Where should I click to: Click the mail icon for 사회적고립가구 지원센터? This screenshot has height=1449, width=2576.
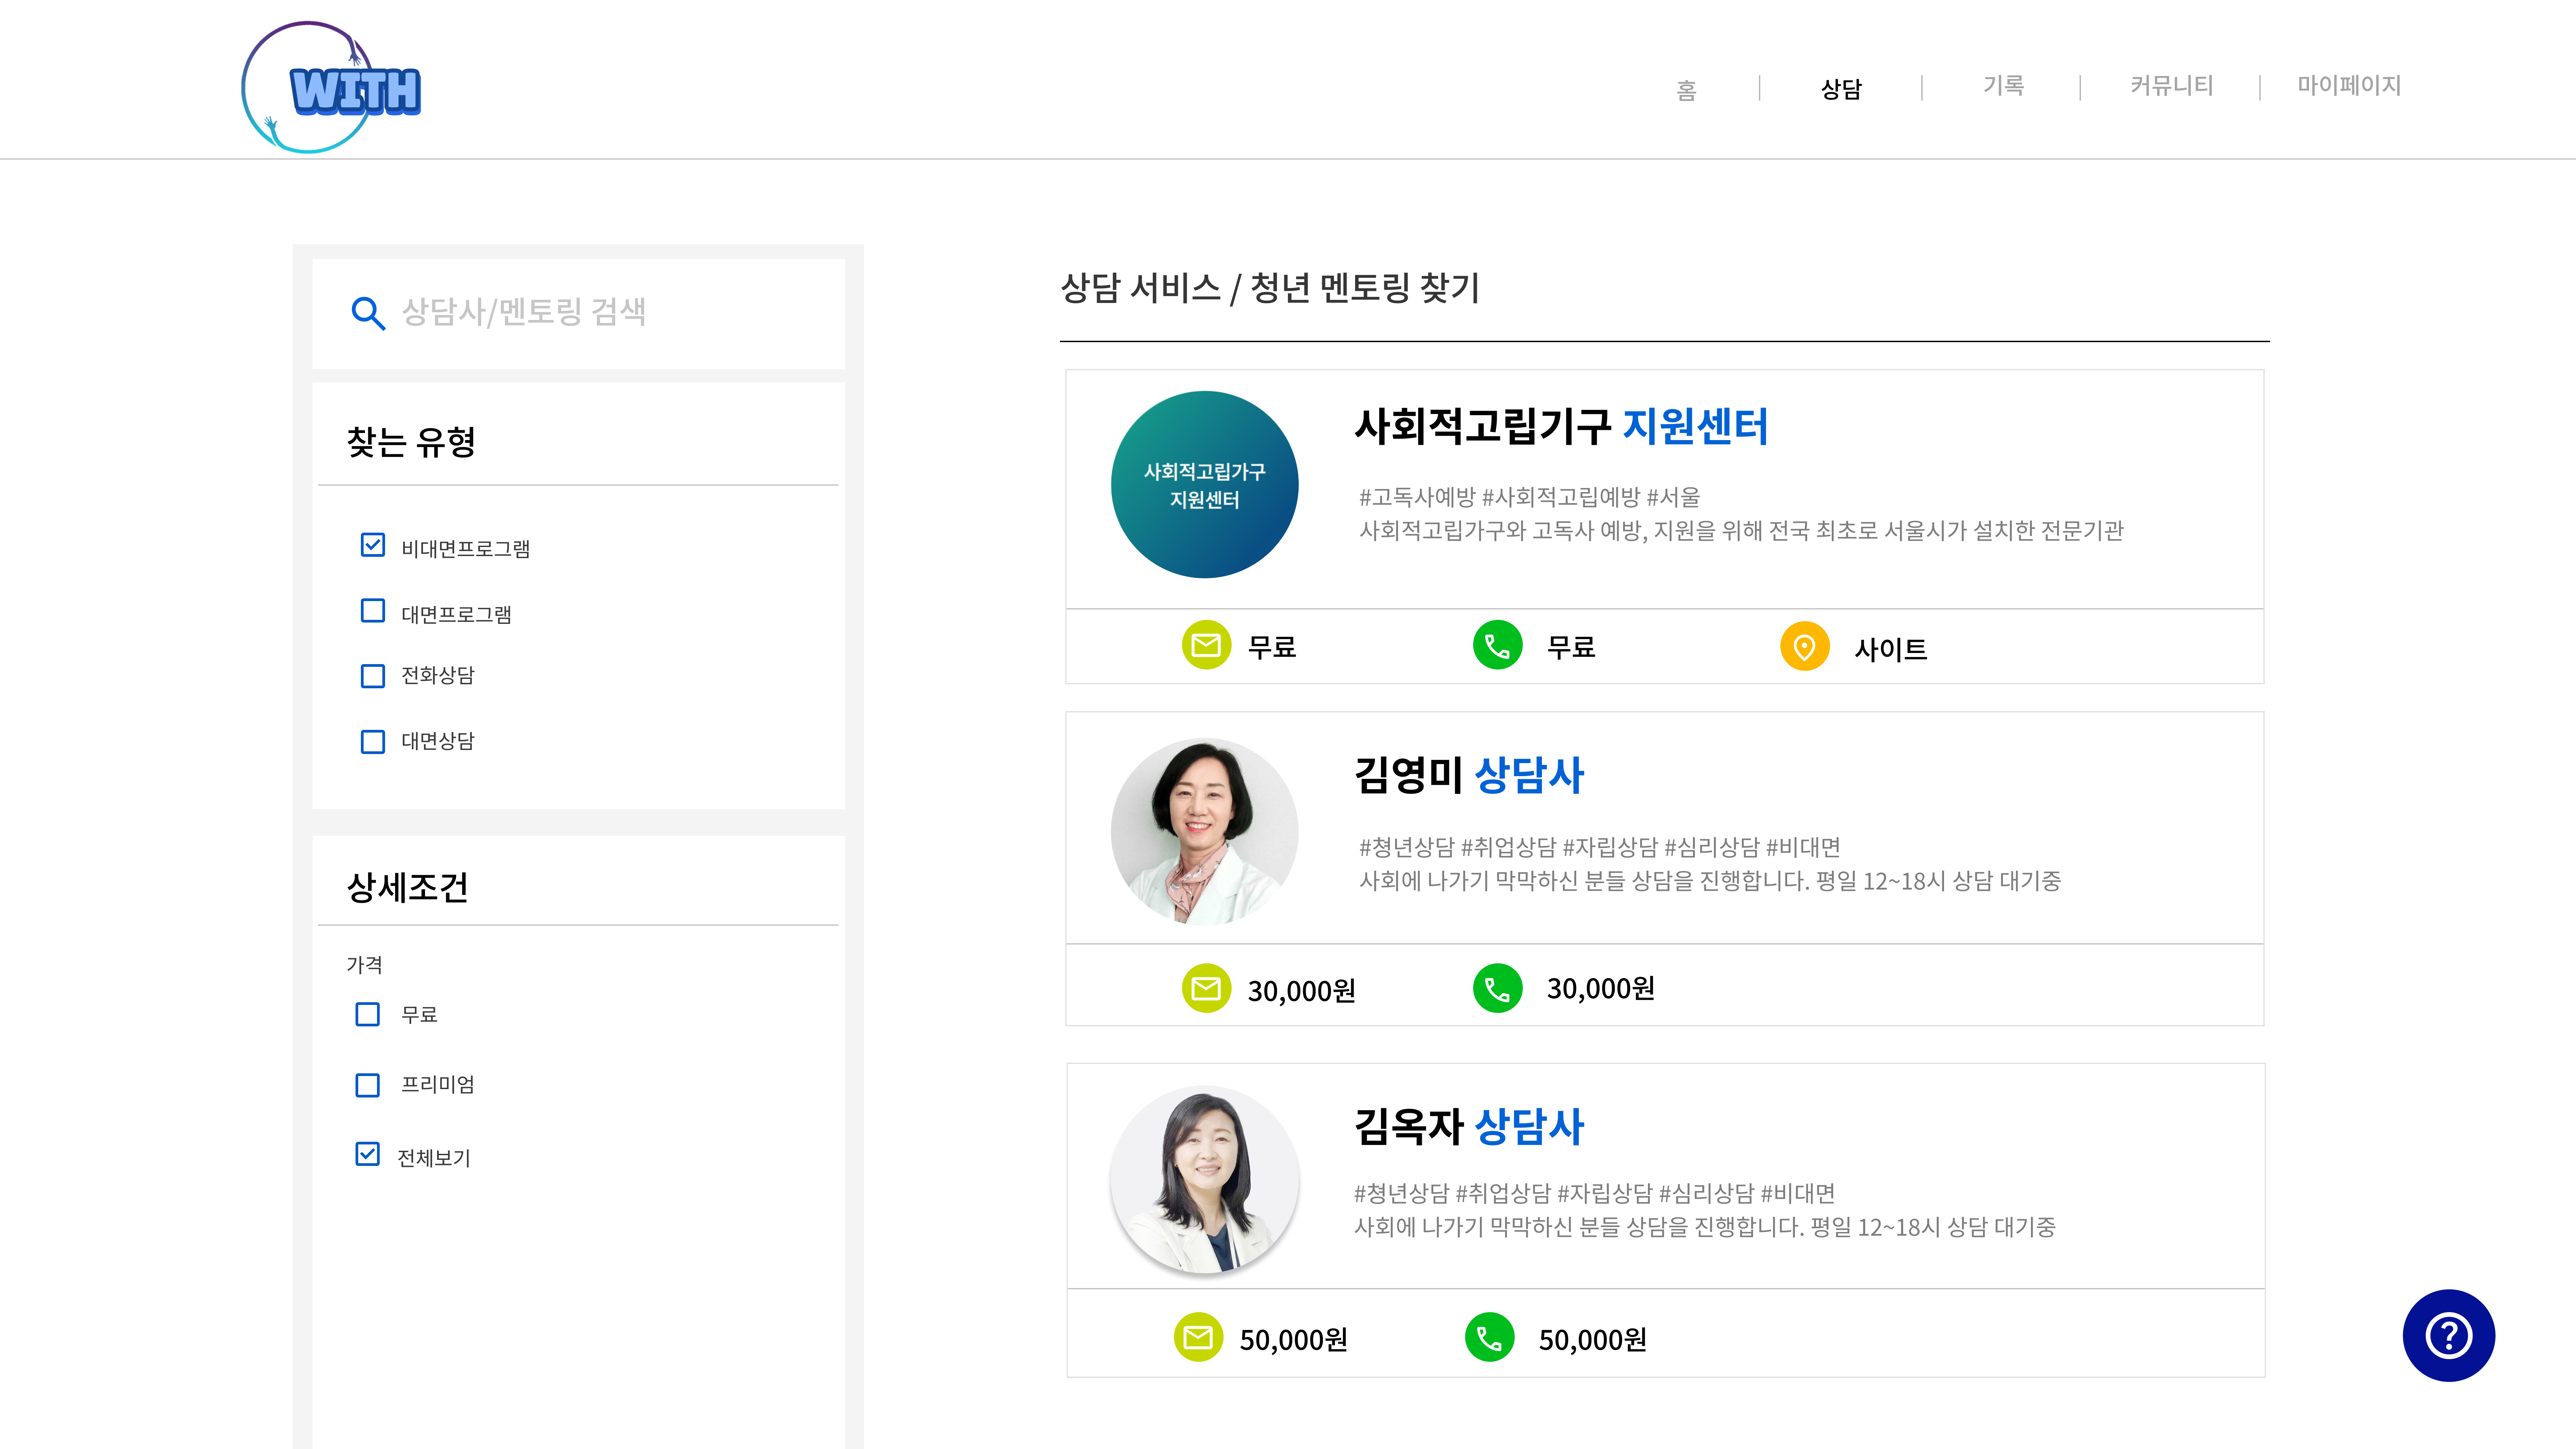1206,645
